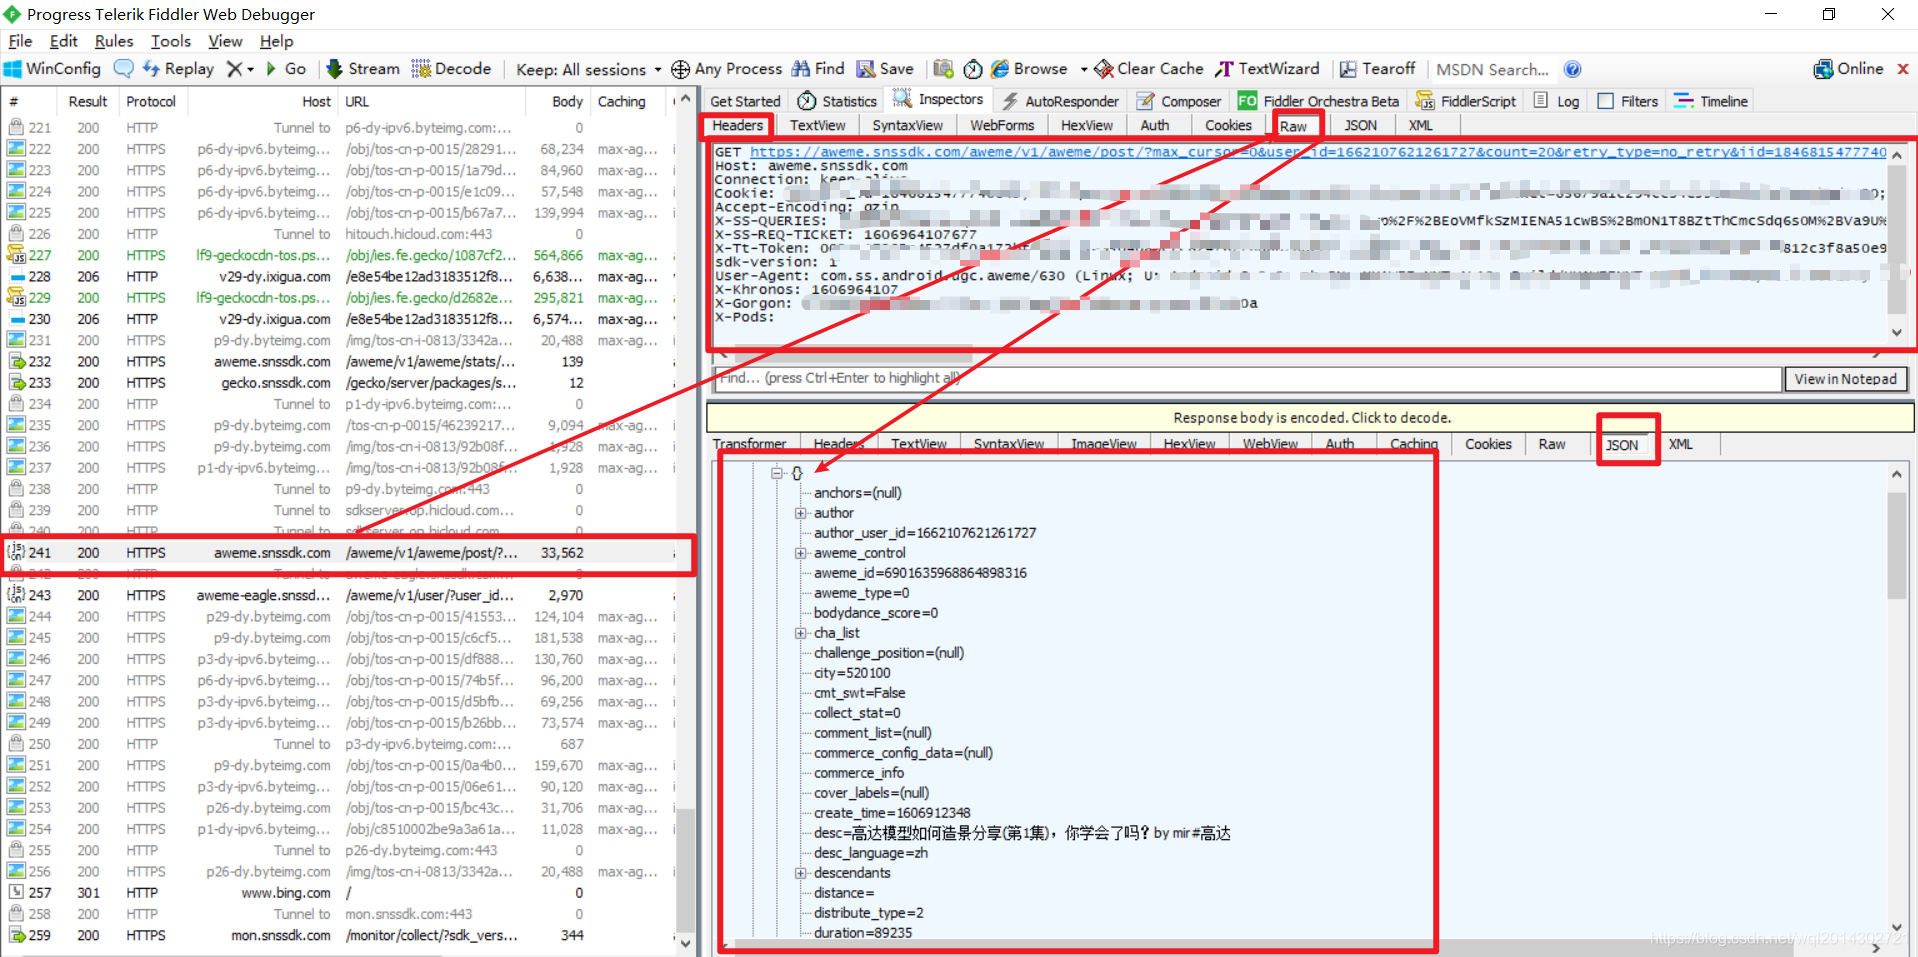The width and height of the screenshot is (1918, 957).
Task: Open the Tools menu
Action: 171,41
